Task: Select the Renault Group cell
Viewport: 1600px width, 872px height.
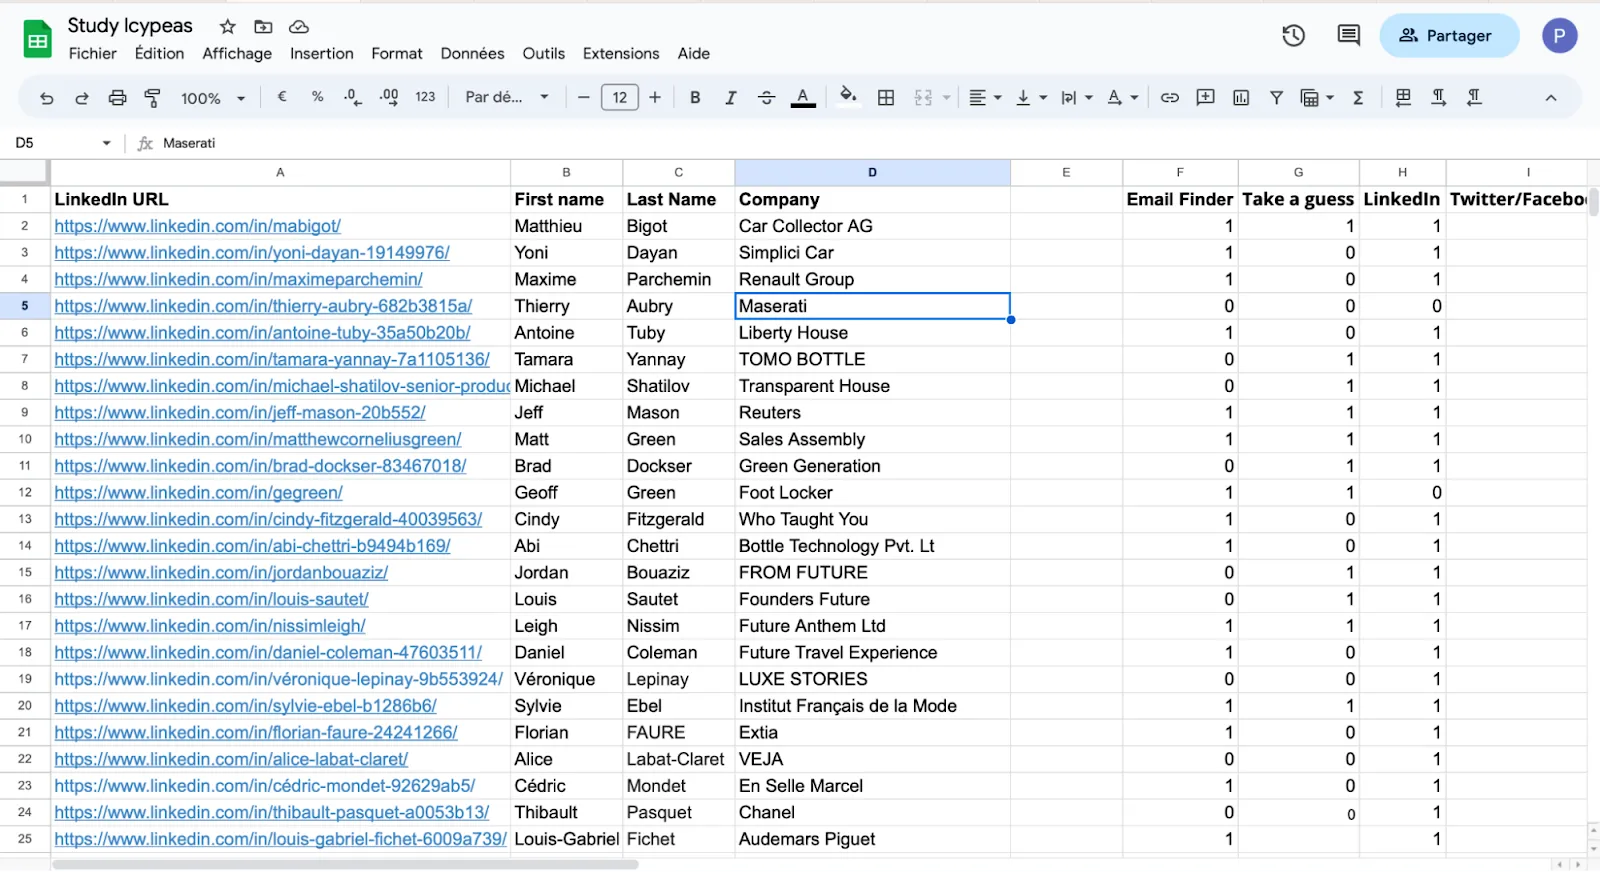Action: (872, 280)
